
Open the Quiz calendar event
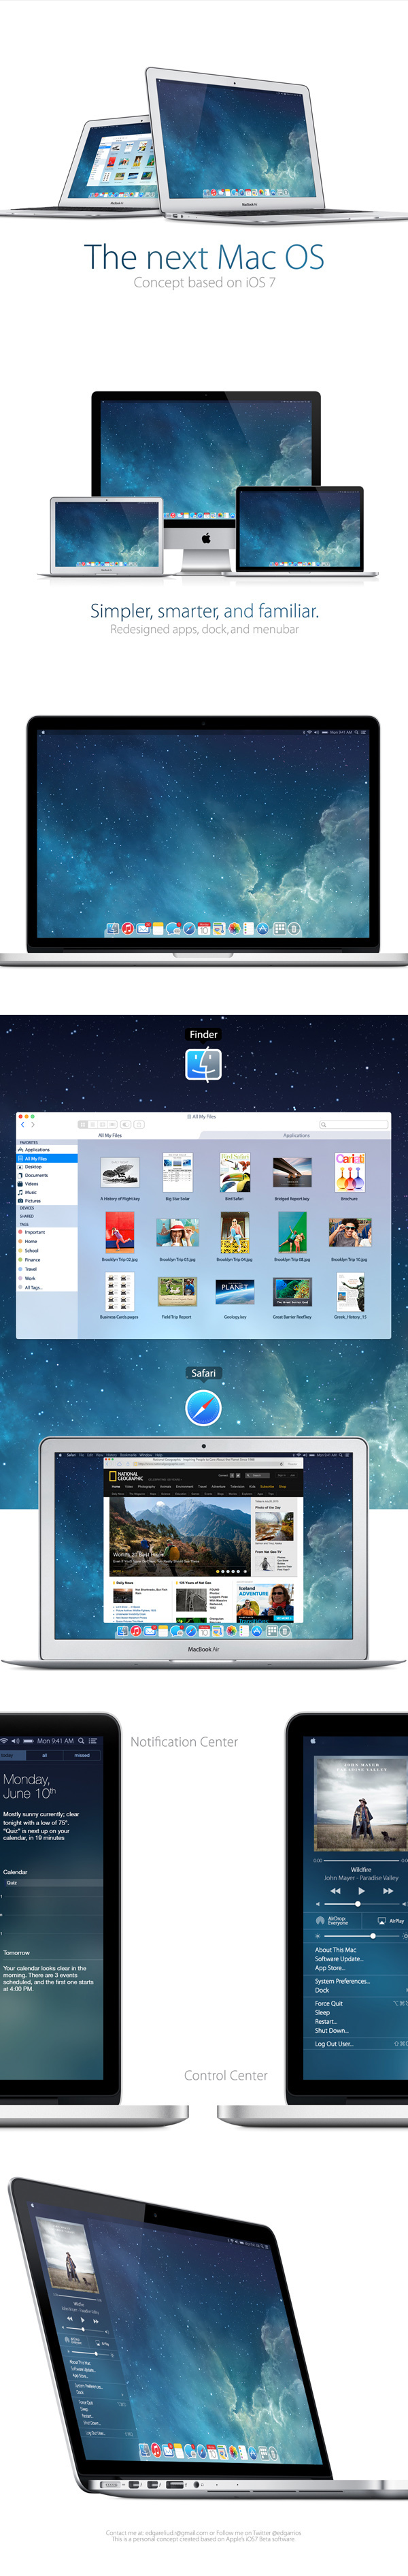click(52, 1883)
